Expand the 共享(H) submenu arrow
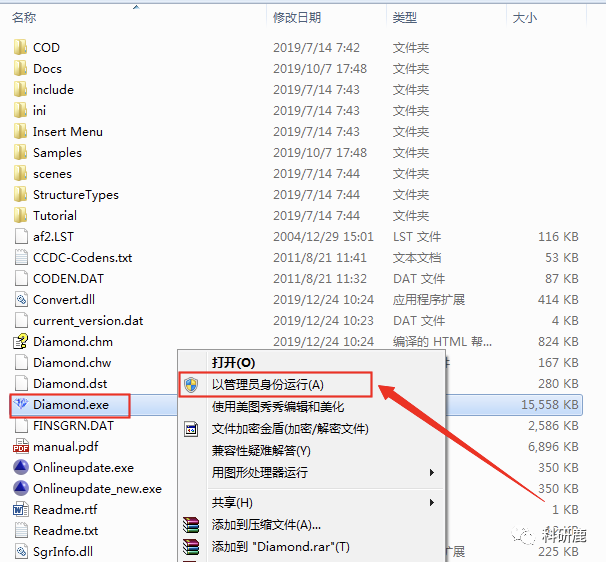Screen dimensions: 606x562 [x=432, y=502]
